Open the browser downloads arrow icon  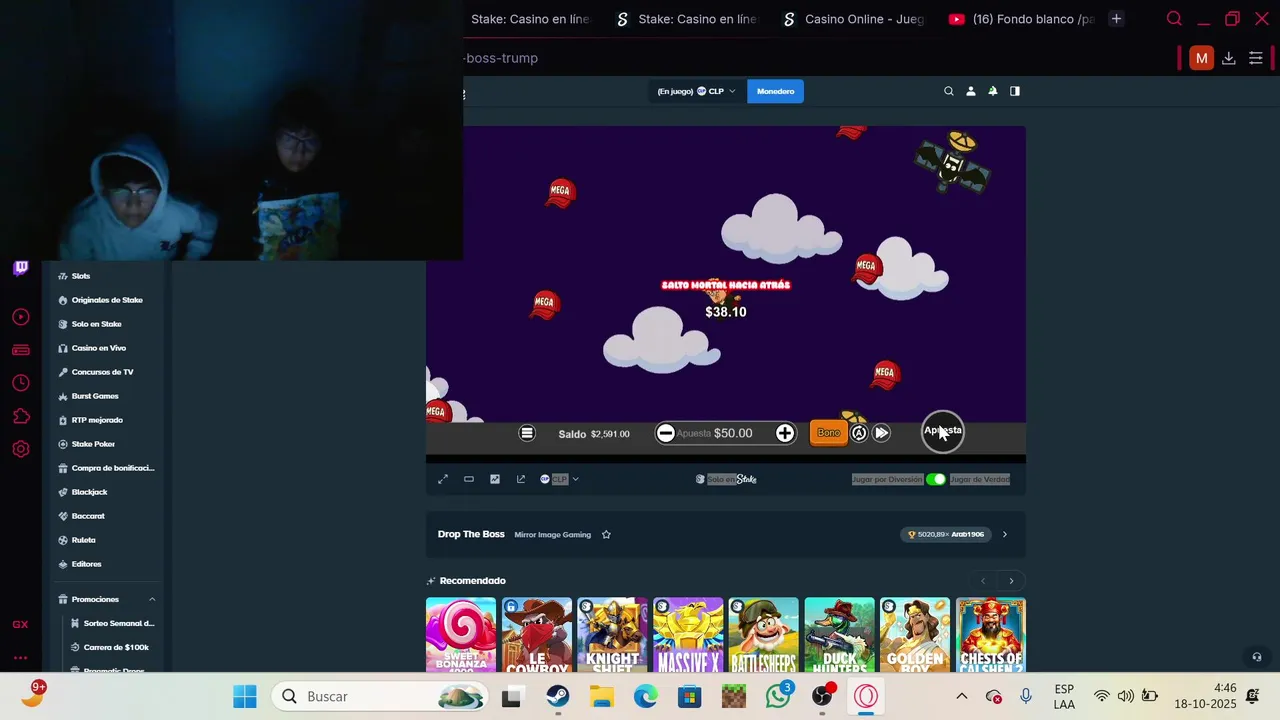(1229, 58)
